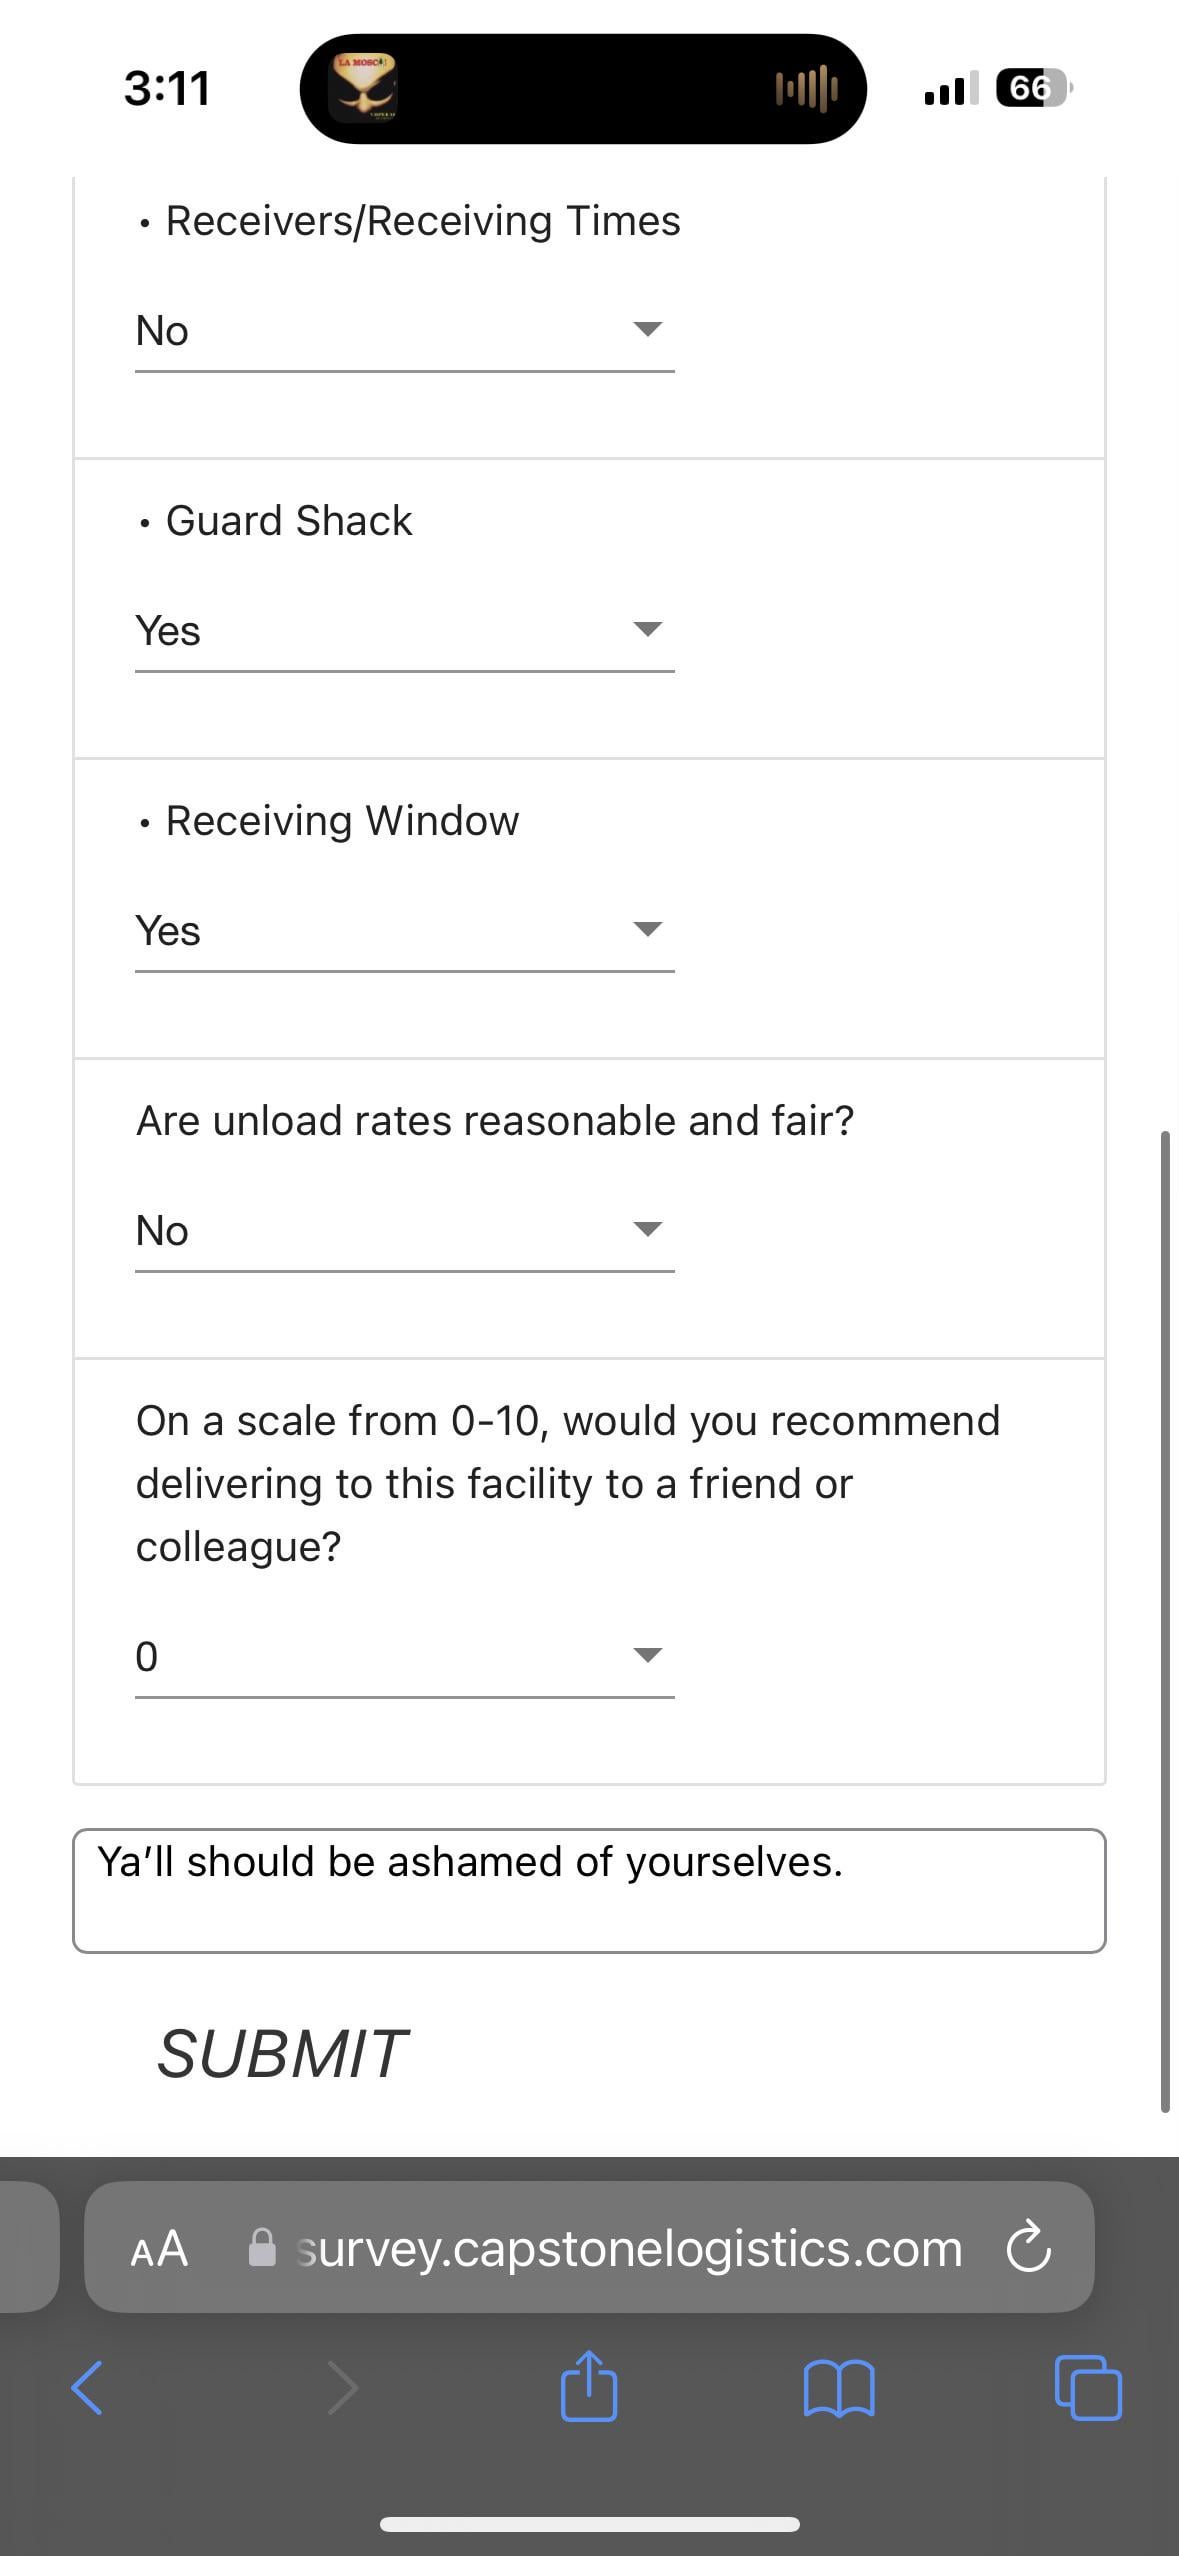Open the share sheet icon

tap(589, 2385)
